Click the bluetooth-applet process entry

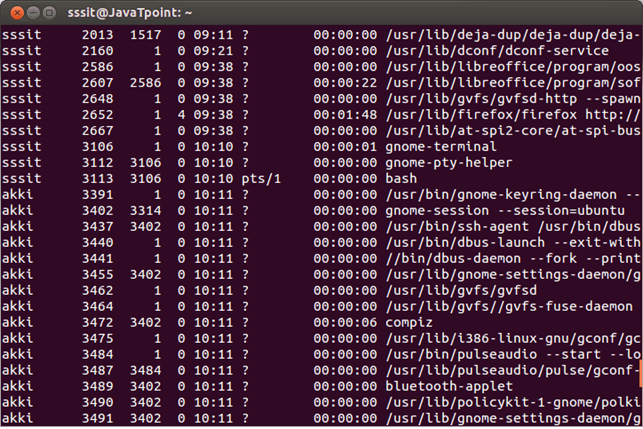tap(449, 386)
